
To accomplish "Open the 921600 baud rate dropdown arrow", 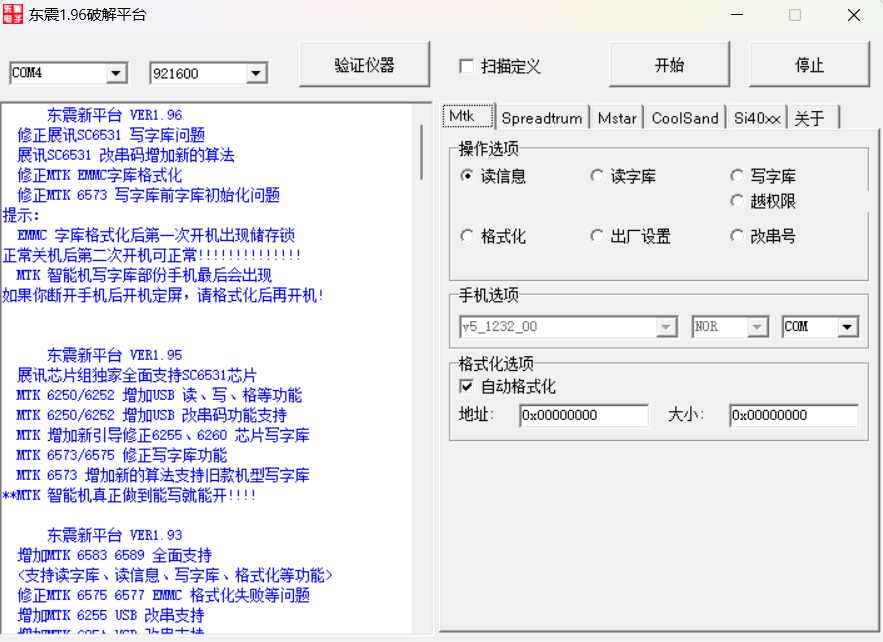I will 256,73.
